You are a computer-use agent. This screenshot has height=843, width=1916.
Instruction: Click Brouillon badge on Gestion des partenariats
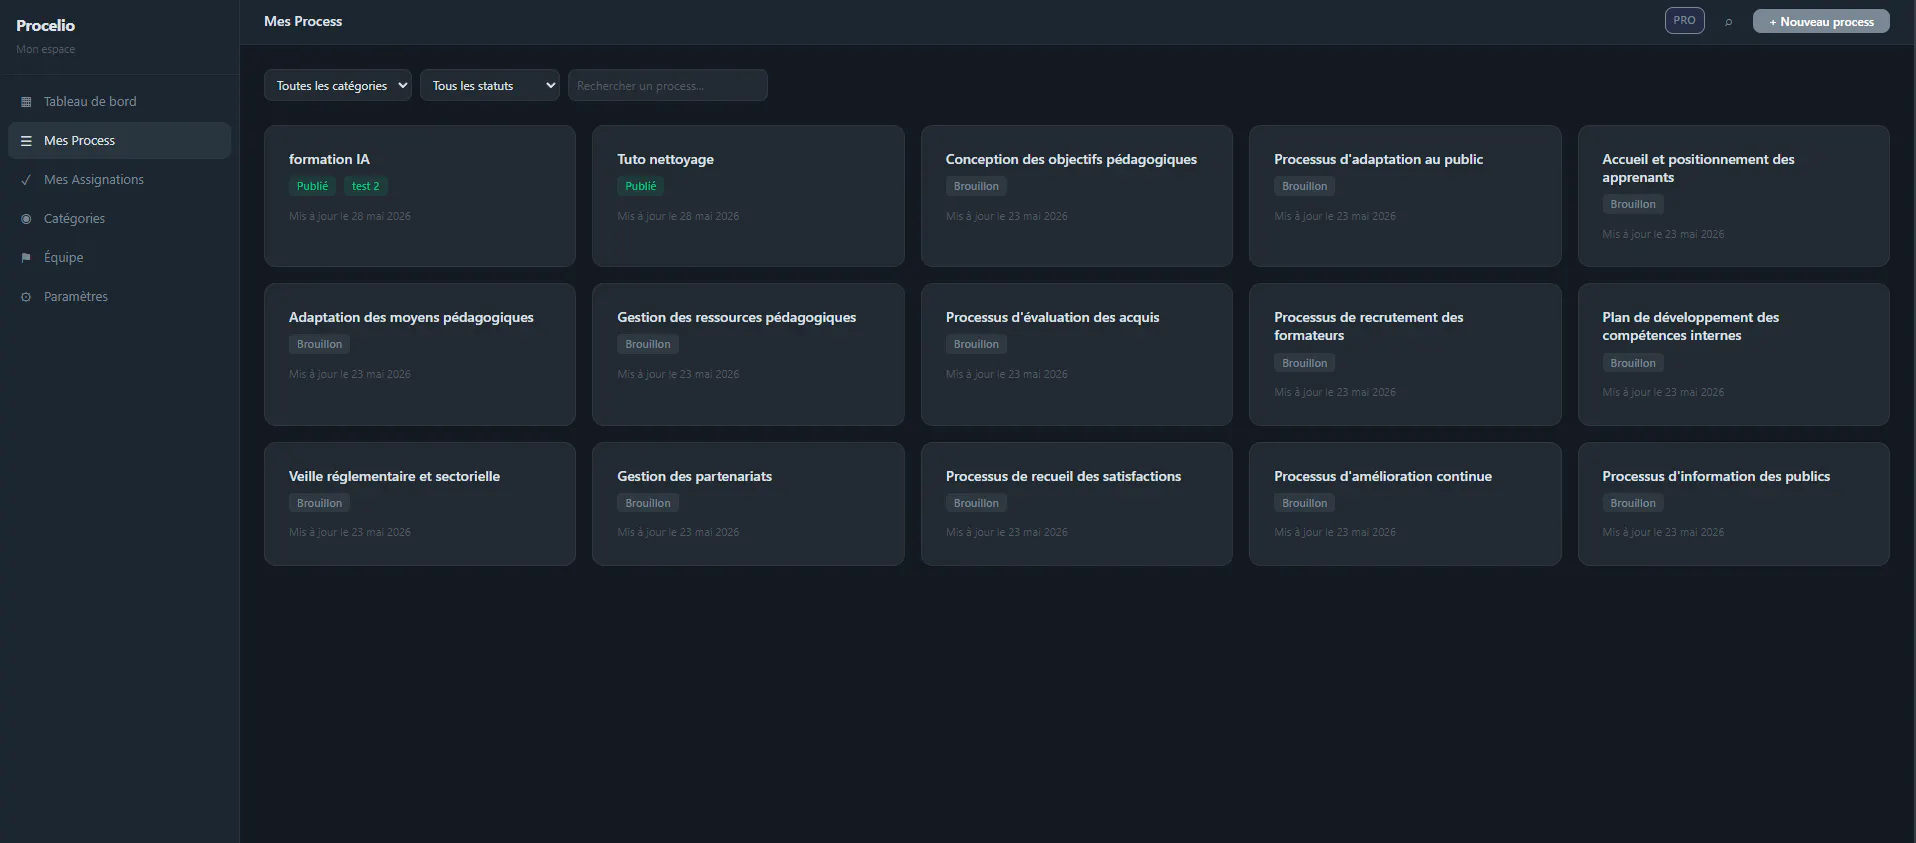(648, 503)
